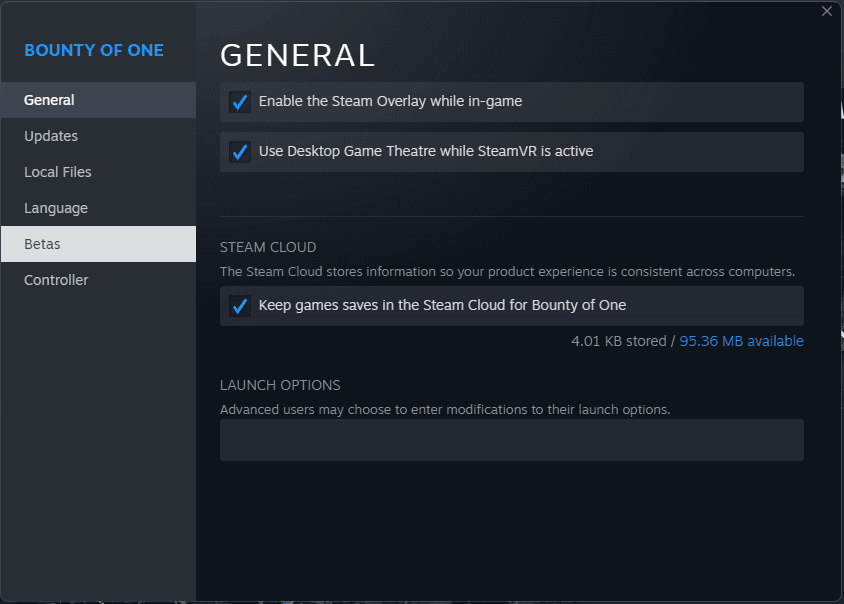Close the properties dialog with X
This screenshot has height=604, width=844.
(x=827, y=11)
